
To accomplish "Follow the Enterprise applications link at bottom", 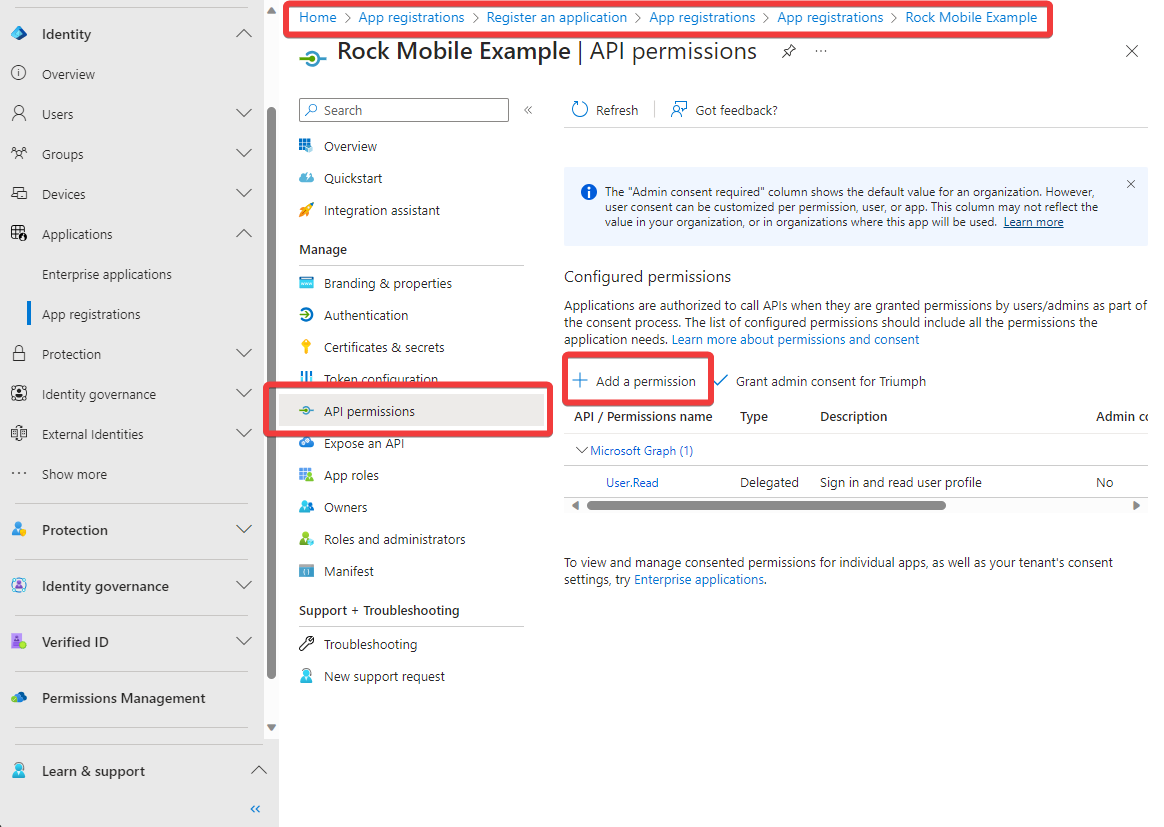I will 699,579.
